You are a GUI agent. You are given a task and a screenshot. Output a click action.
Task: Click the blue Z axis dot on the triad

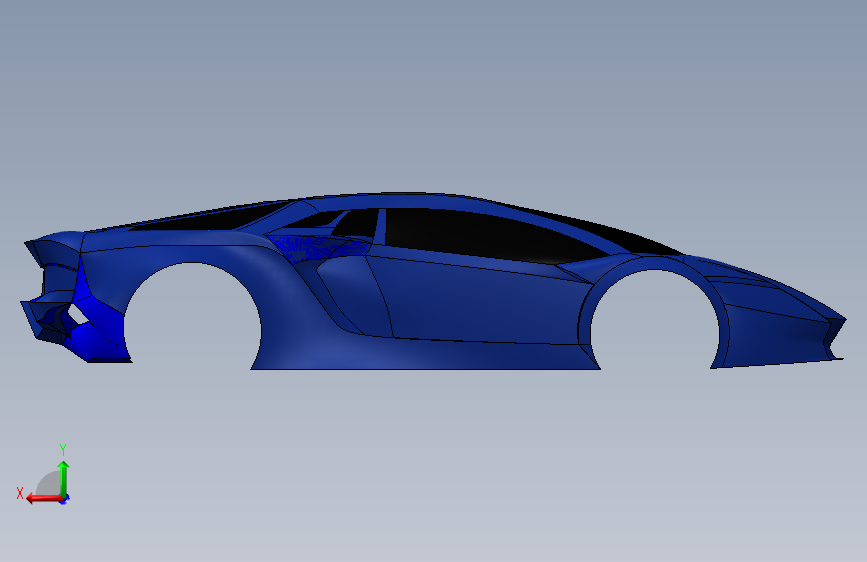point(65,500)
